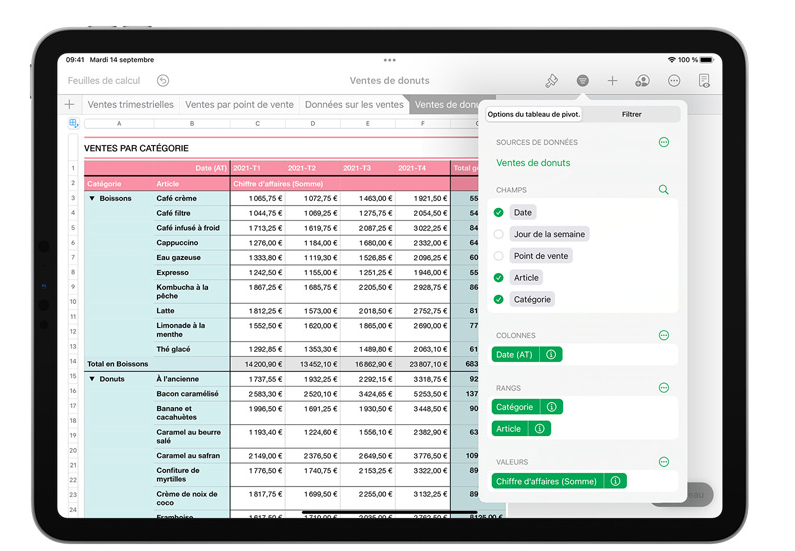
Task: Enable the Jour de la semaine field
Action: point(499,234)
